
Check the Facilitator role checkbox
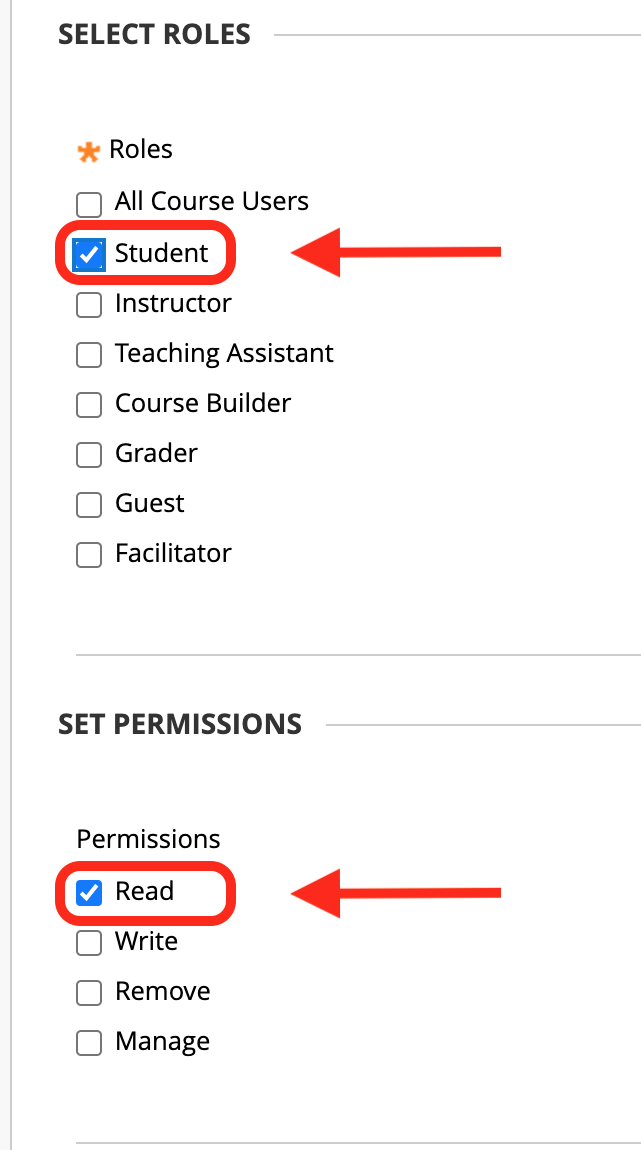89,555
